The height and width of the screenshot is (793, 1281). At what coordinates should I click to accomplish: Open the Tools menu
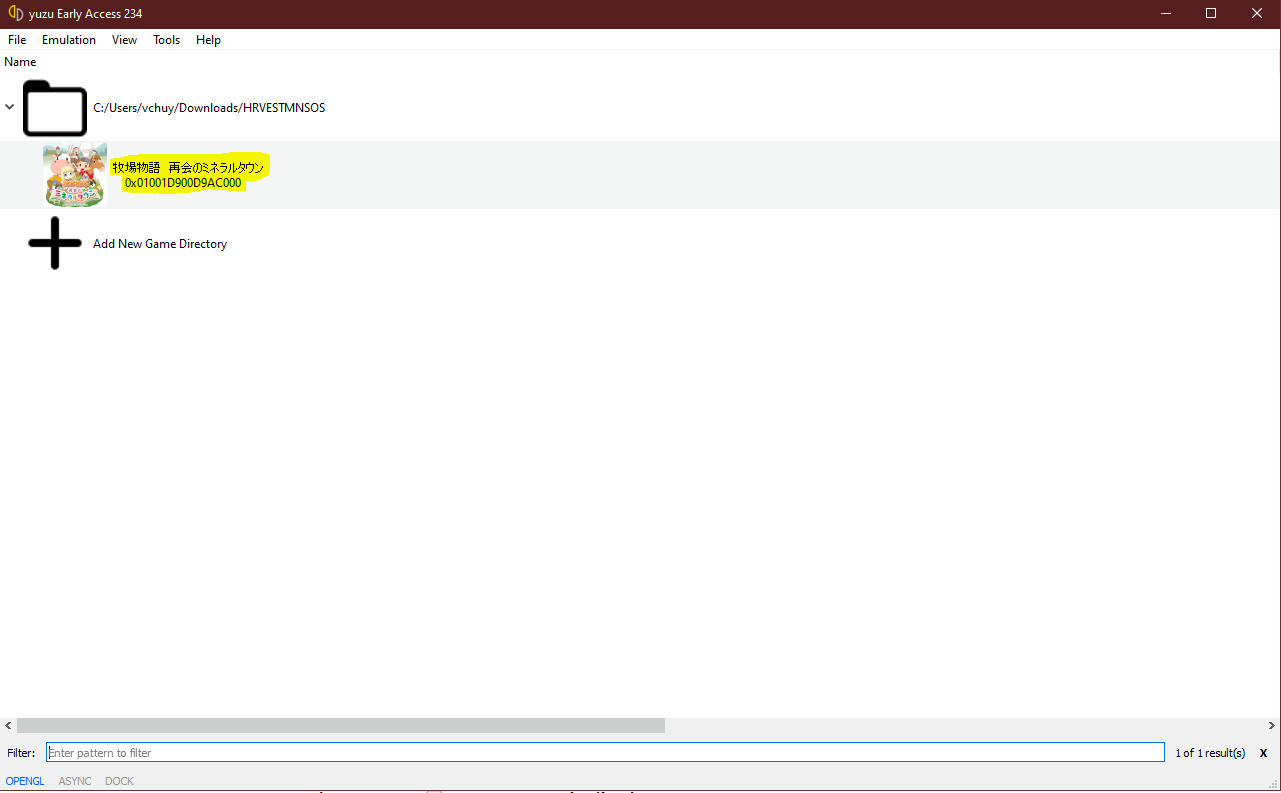pos(167,40)
